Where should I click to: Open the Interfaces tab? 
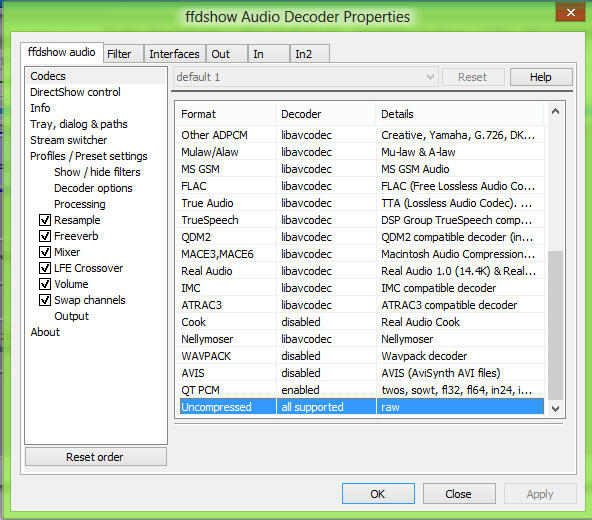point(174,54)
